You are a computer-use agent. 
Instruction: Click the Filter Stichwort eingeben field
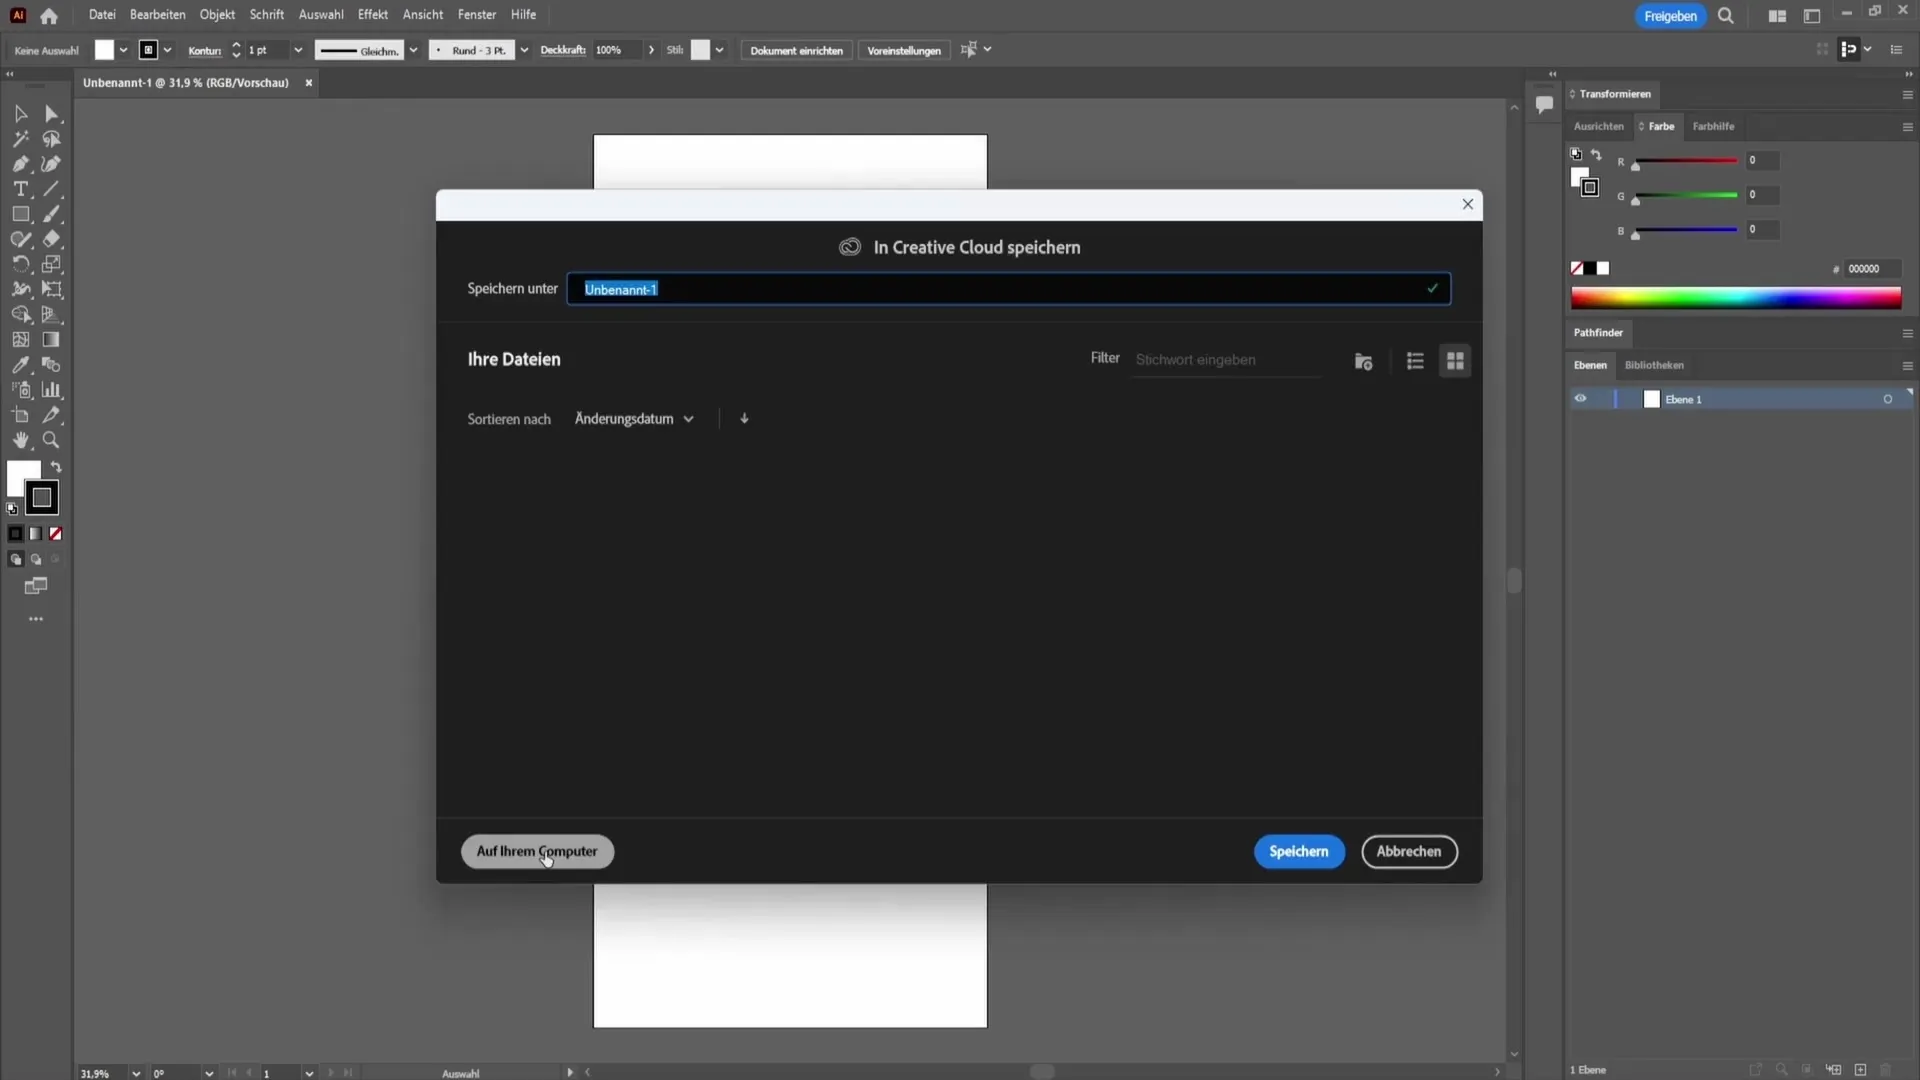click(x=1226, y=360)
